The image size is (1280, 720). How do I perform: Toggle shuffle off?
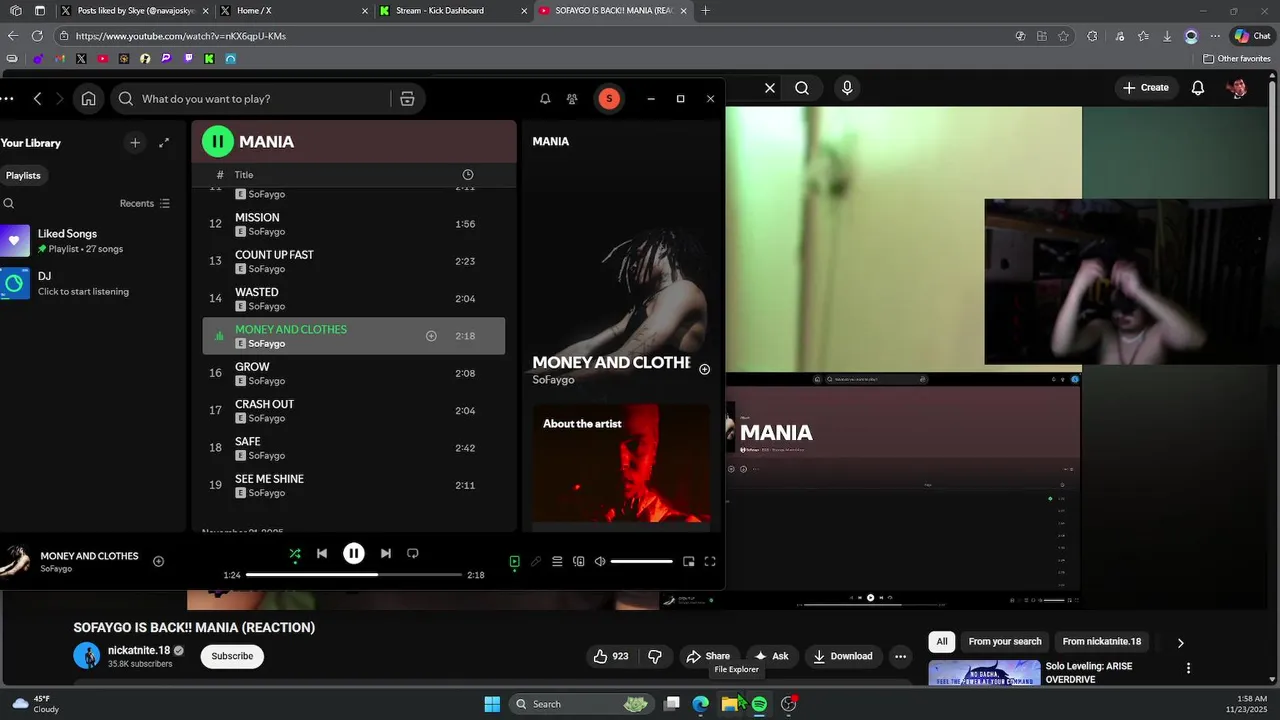(x=295, y=553)
